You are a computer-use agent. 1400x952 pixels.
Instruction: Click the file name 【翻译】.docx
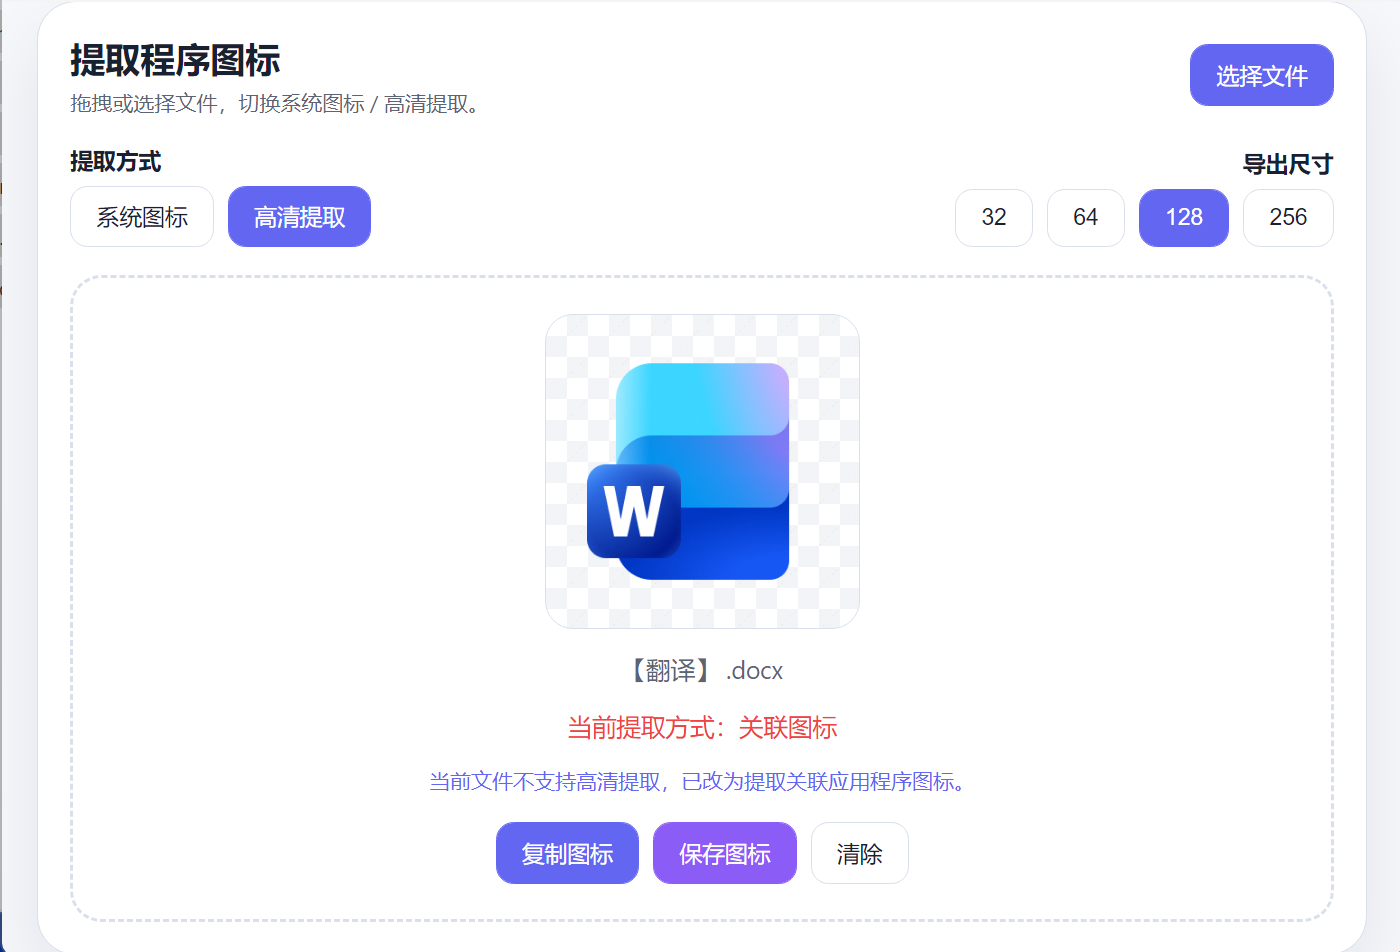(702, 670)
